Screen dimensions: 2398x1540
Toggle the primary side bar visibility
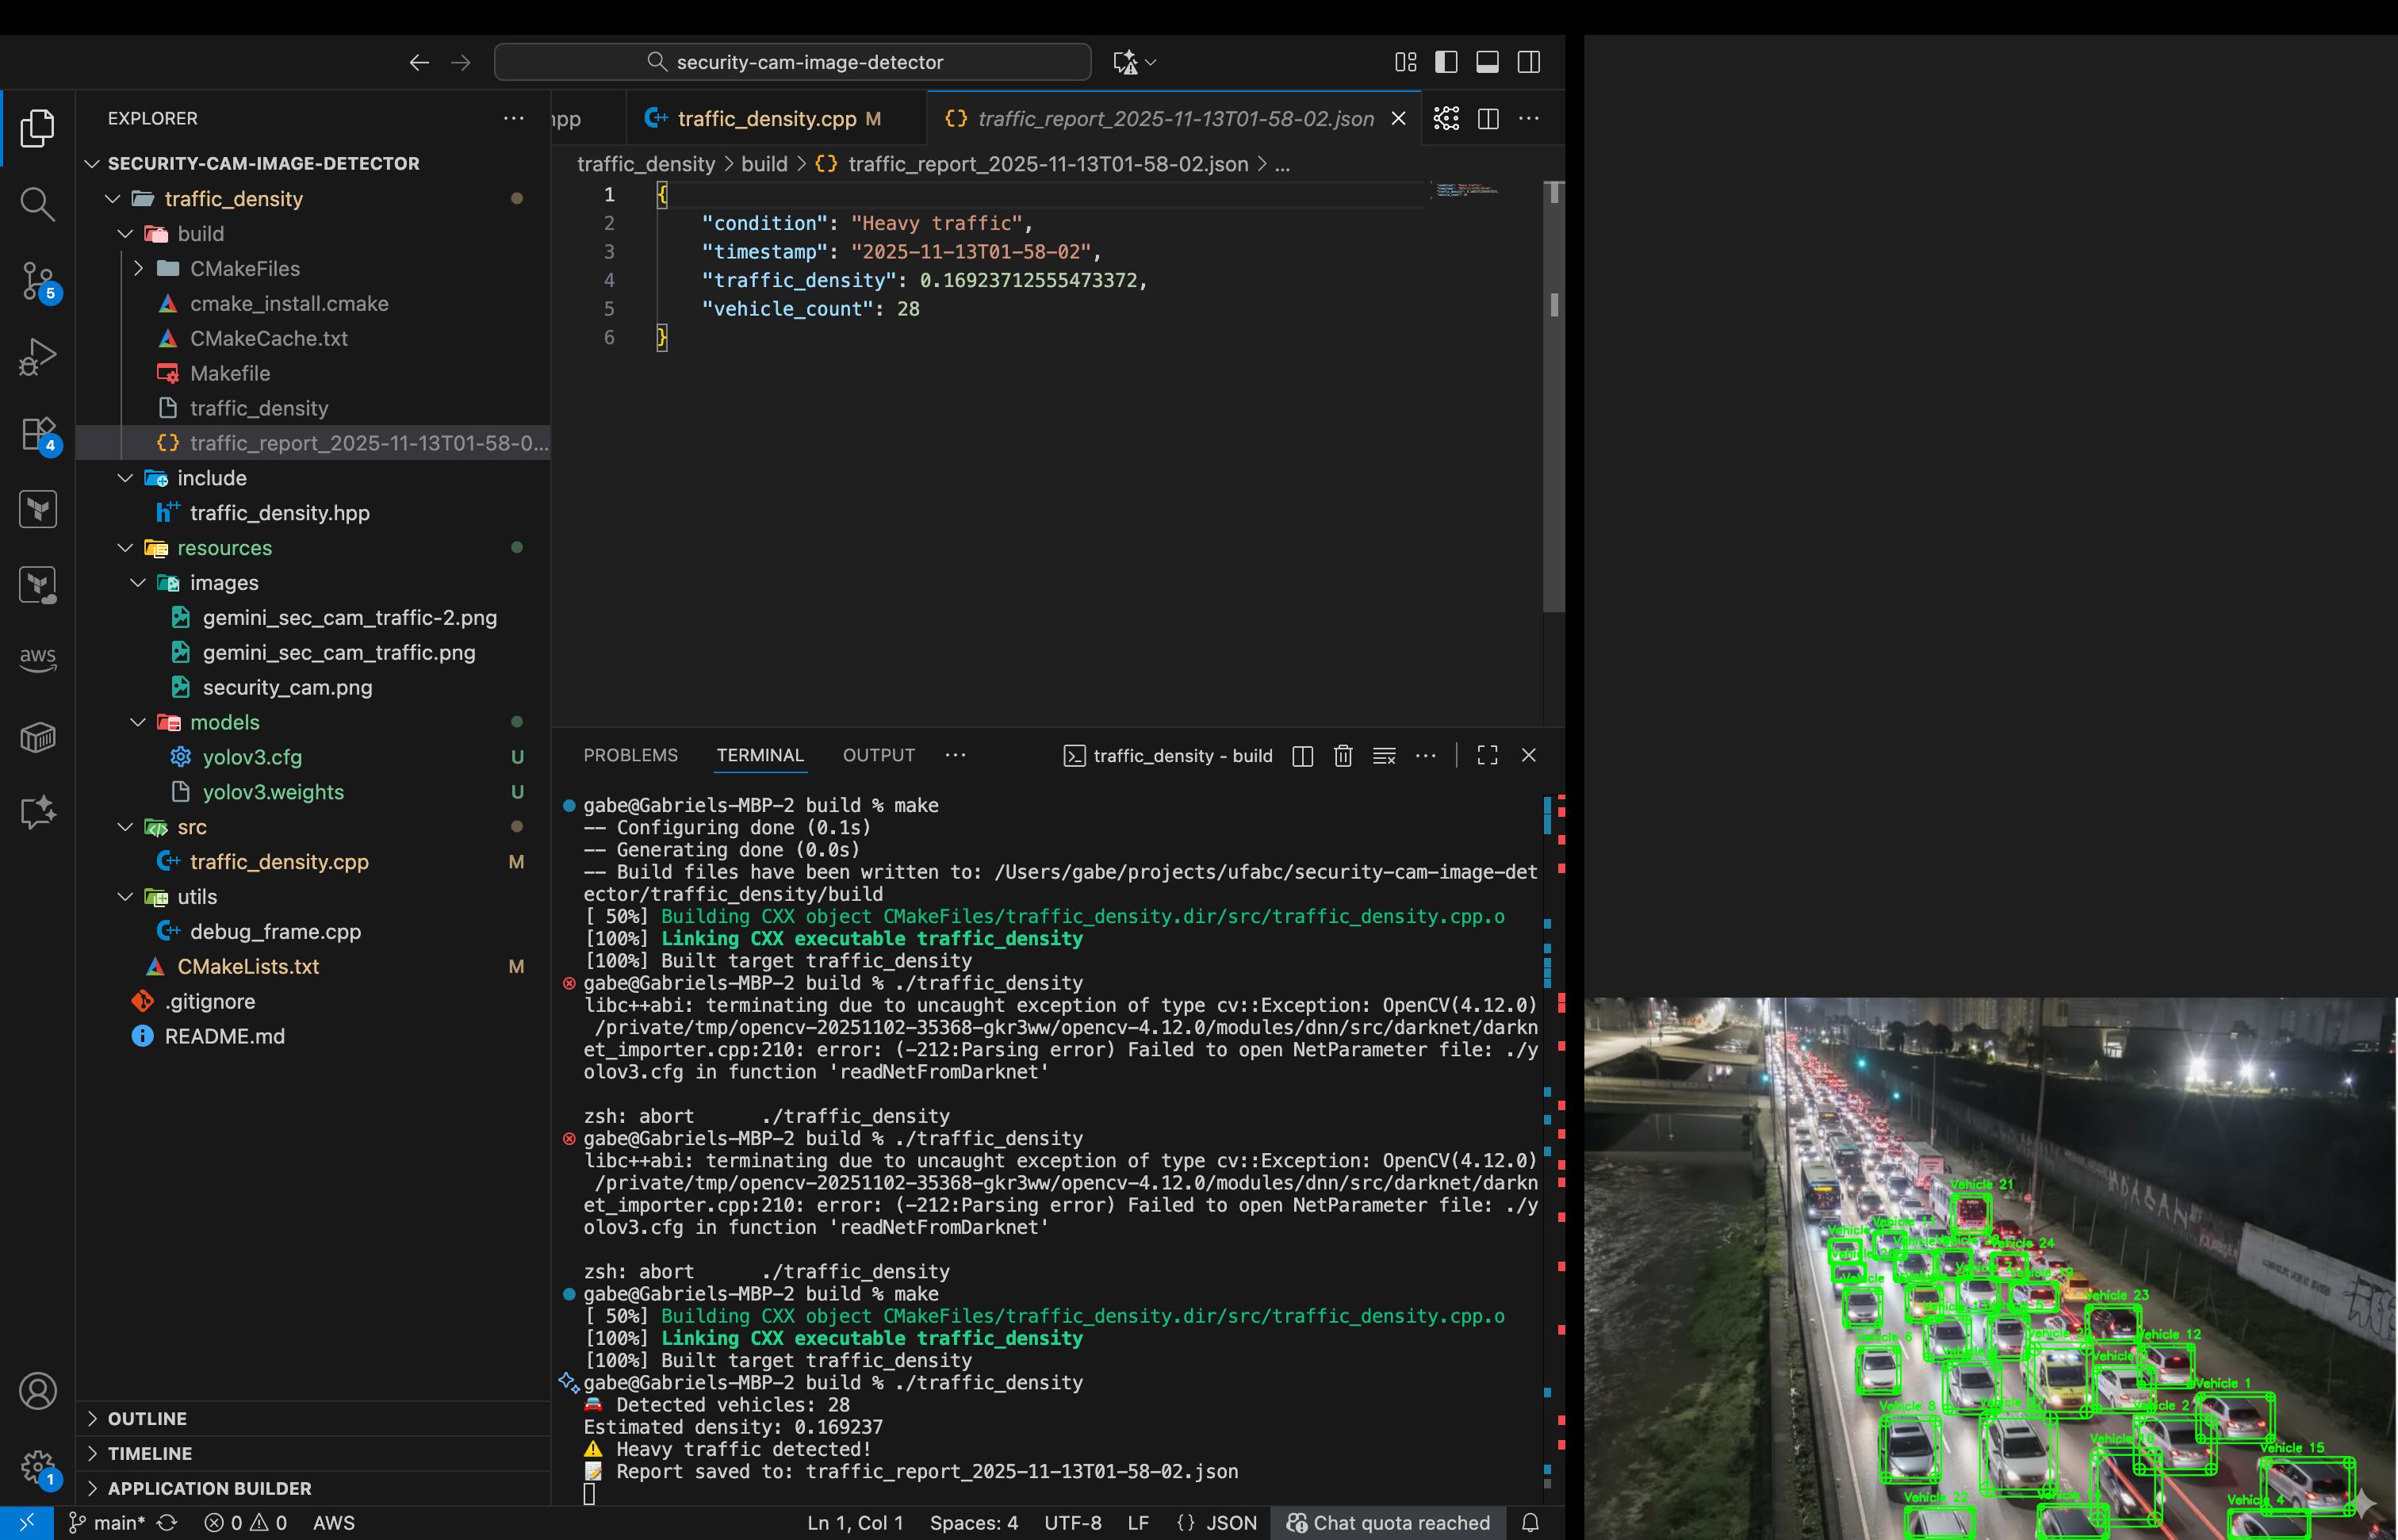tap(1446, 62)
